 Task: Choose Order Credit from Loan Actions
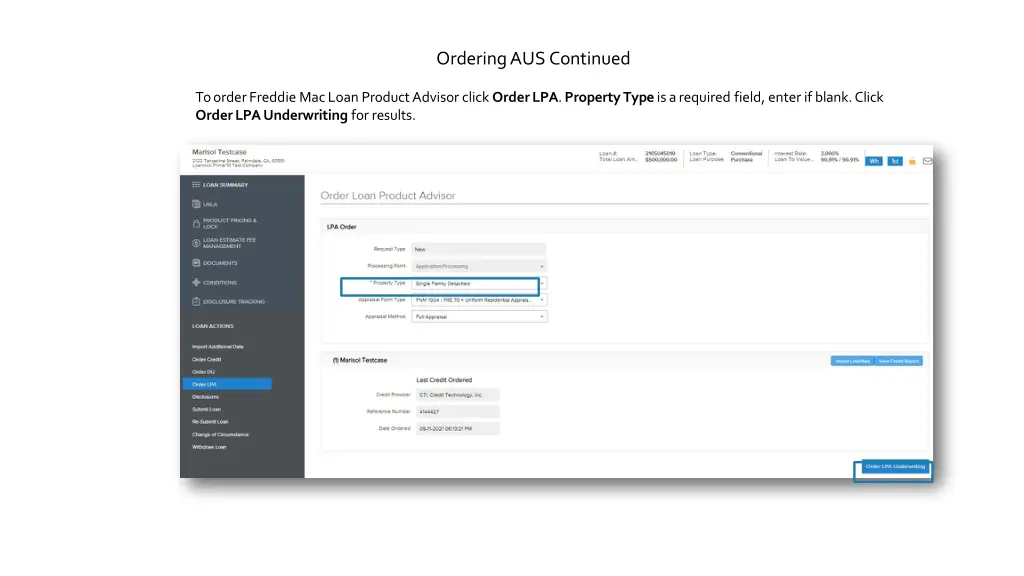tap(205, 359)
